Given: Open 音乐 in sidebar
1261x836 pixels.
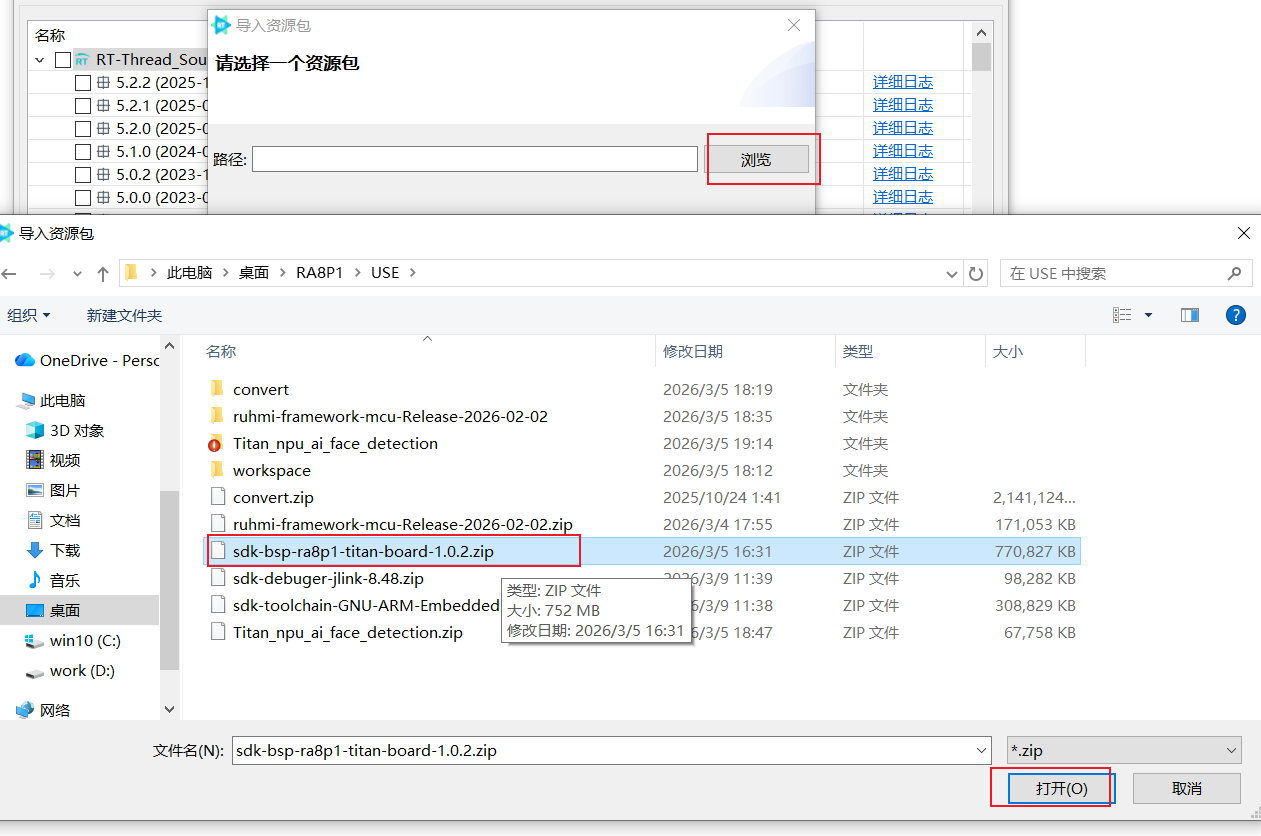Looking at the screenshot, I should (53, 580).
